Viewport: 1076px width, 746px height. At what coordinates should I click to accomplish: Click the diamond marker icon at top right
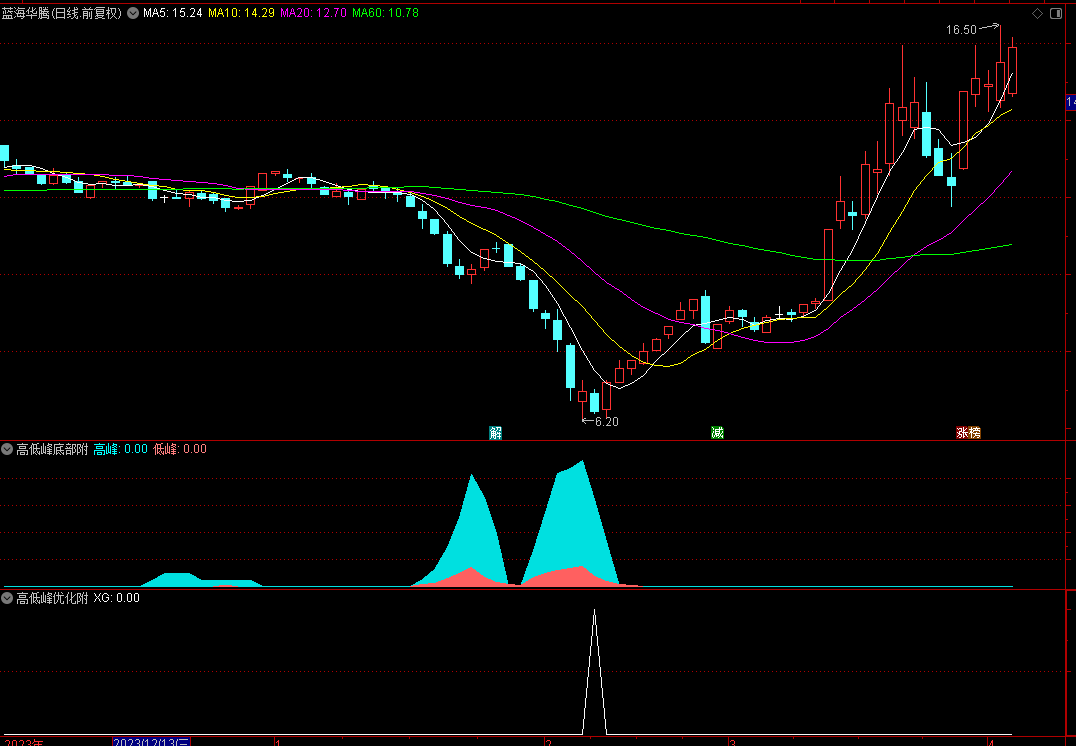1038,14
